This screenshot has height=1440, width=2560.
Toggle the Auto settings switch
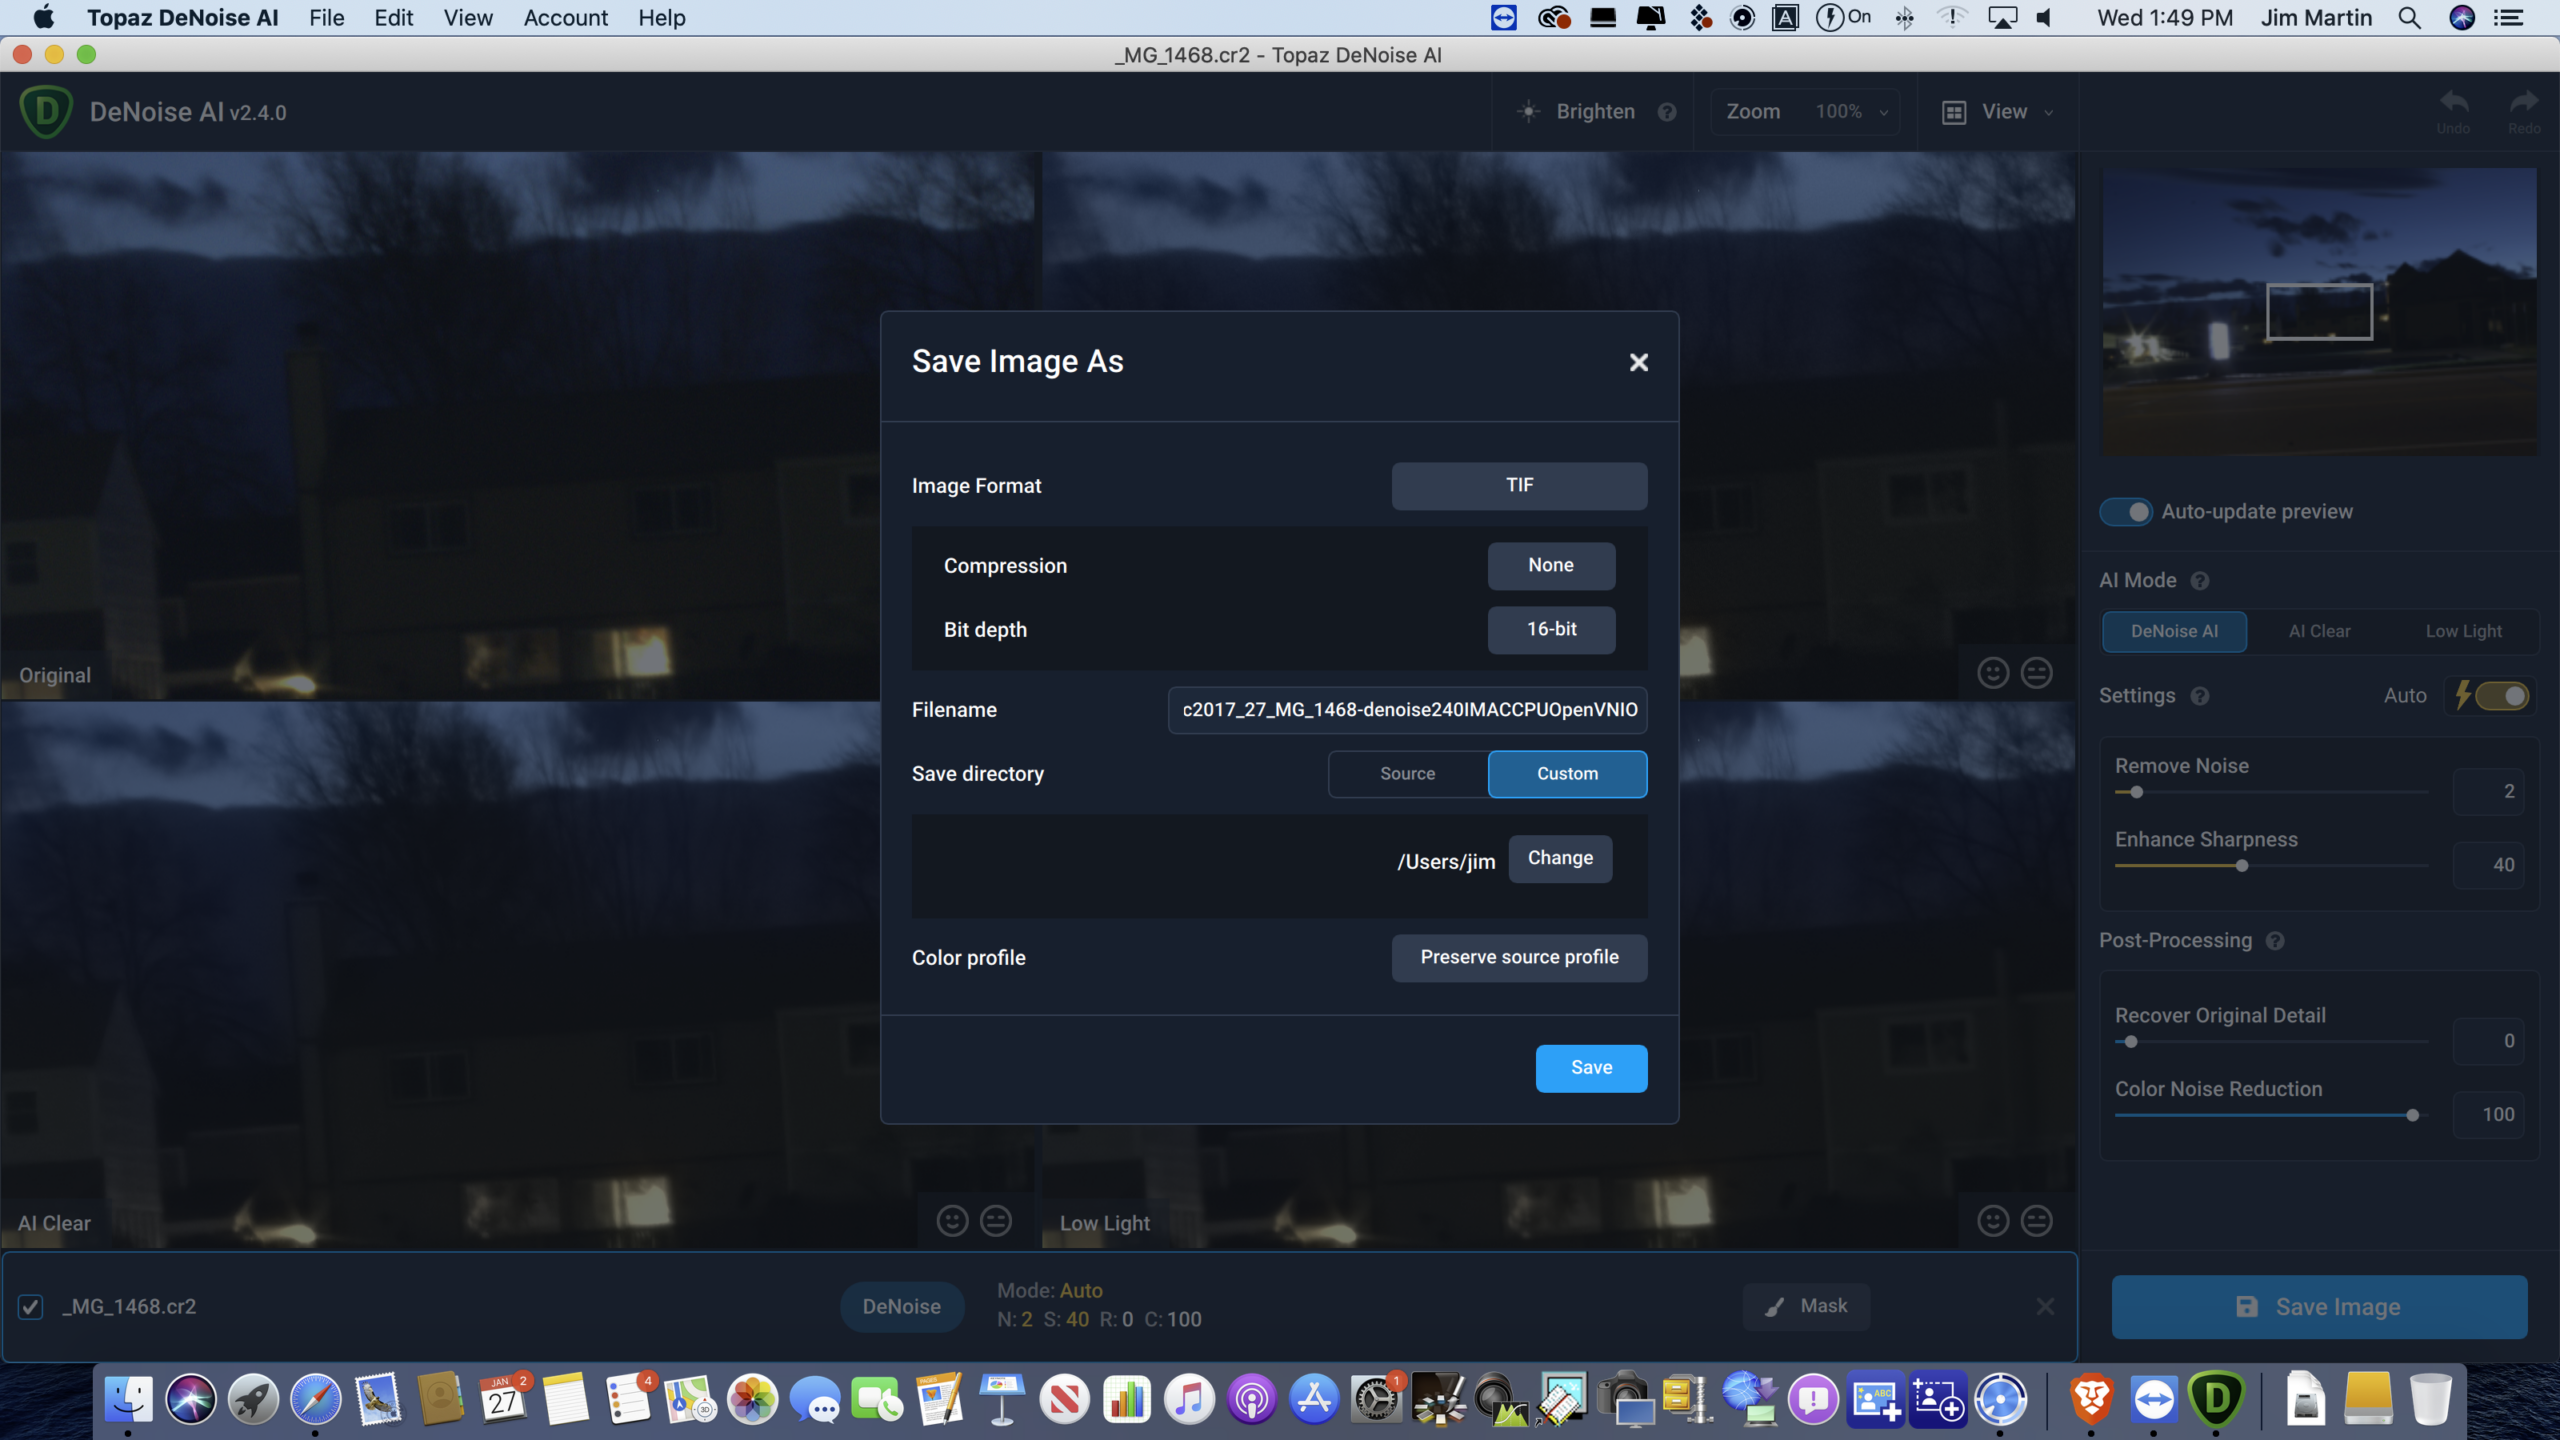point(2502,696)
